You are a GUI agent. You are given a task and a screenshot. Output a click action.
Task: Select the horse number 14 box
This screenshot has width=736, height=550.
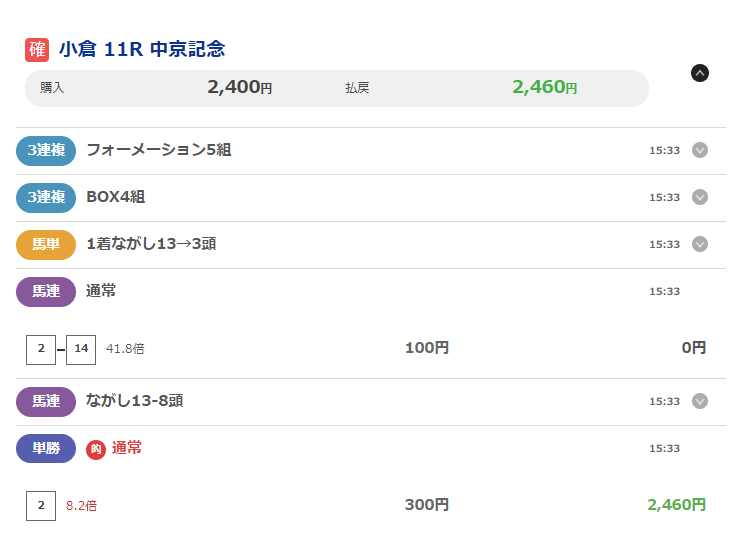(81, 348)
